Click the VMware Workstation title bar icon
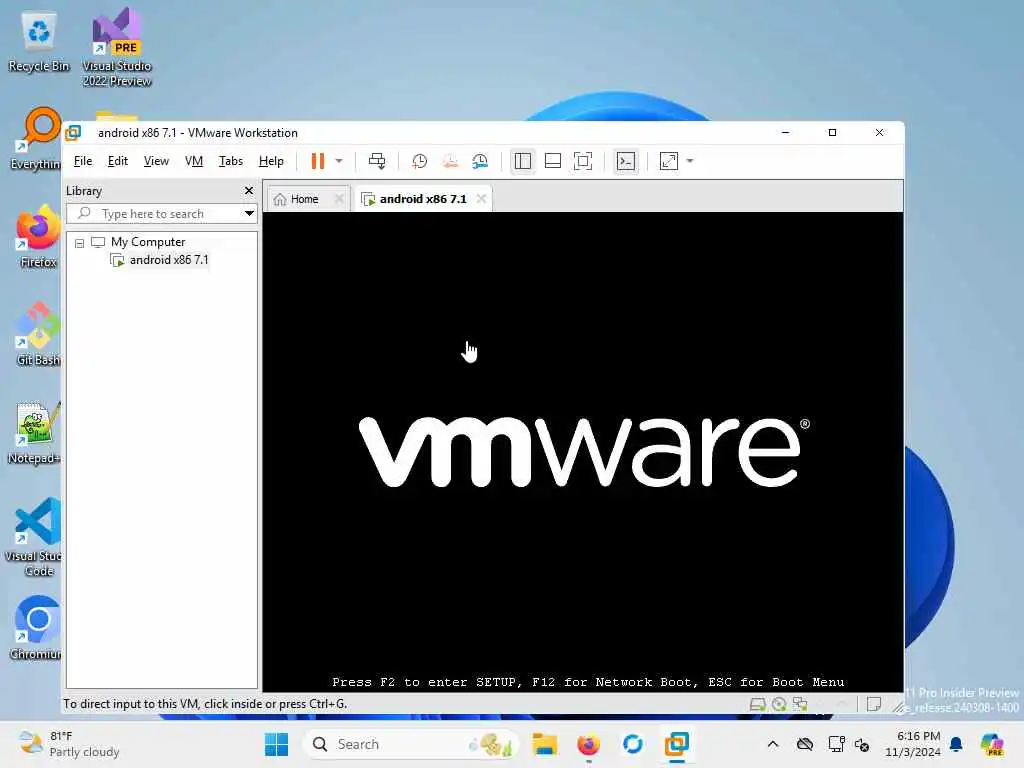1024x768 pixels. [73, 133]
